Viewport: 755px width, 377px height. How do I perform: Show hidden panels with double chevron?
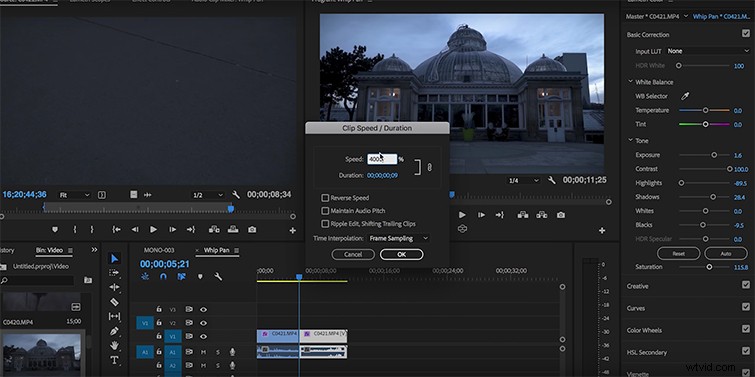(x=94, y=249)
